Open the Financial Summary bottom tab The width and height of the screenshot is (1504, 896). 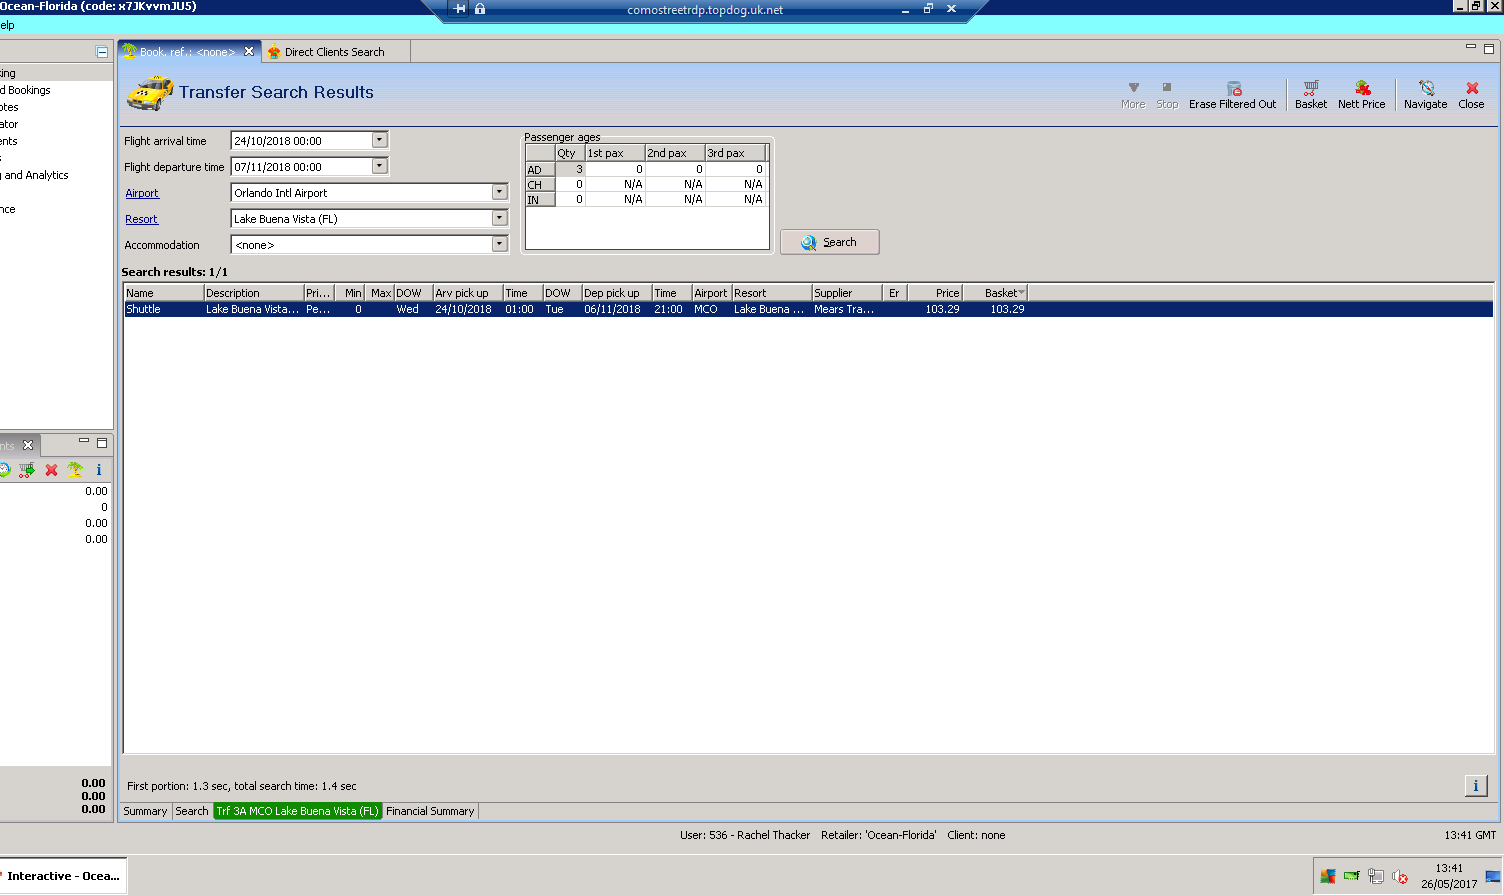[x=430, y=811]
